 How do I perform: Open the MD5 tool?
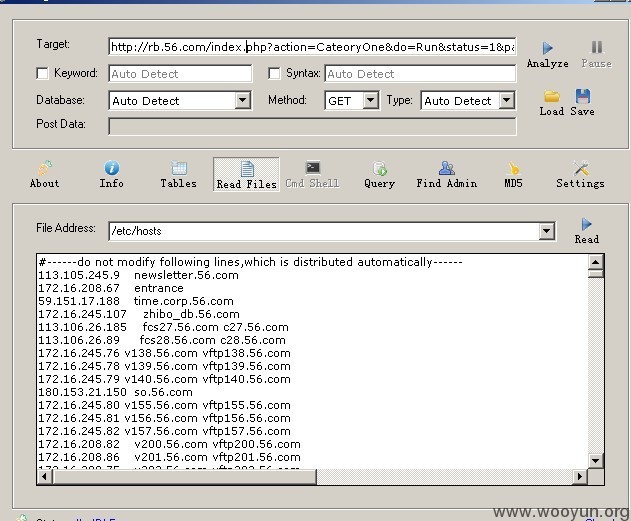point(513,174)
